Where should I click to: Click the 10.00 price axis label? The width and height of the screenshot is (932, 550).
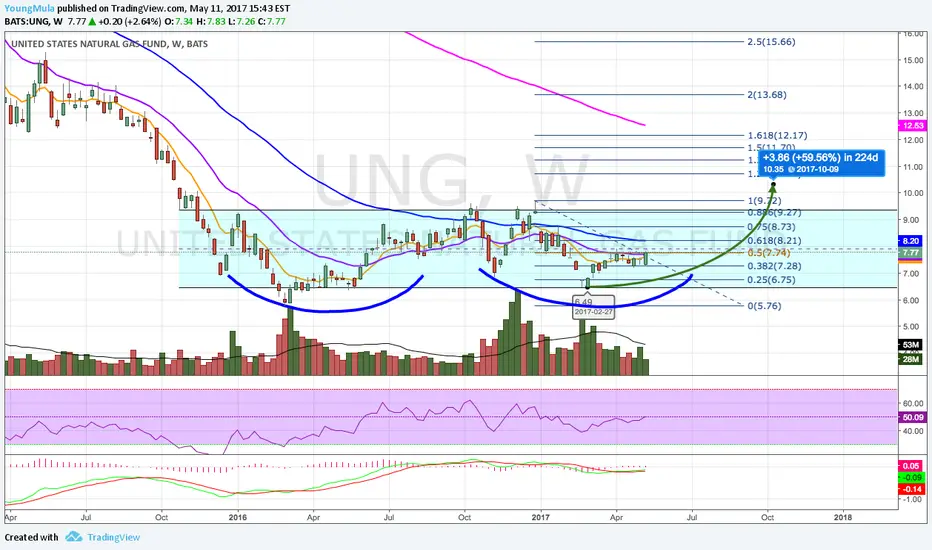click(913, 193)
